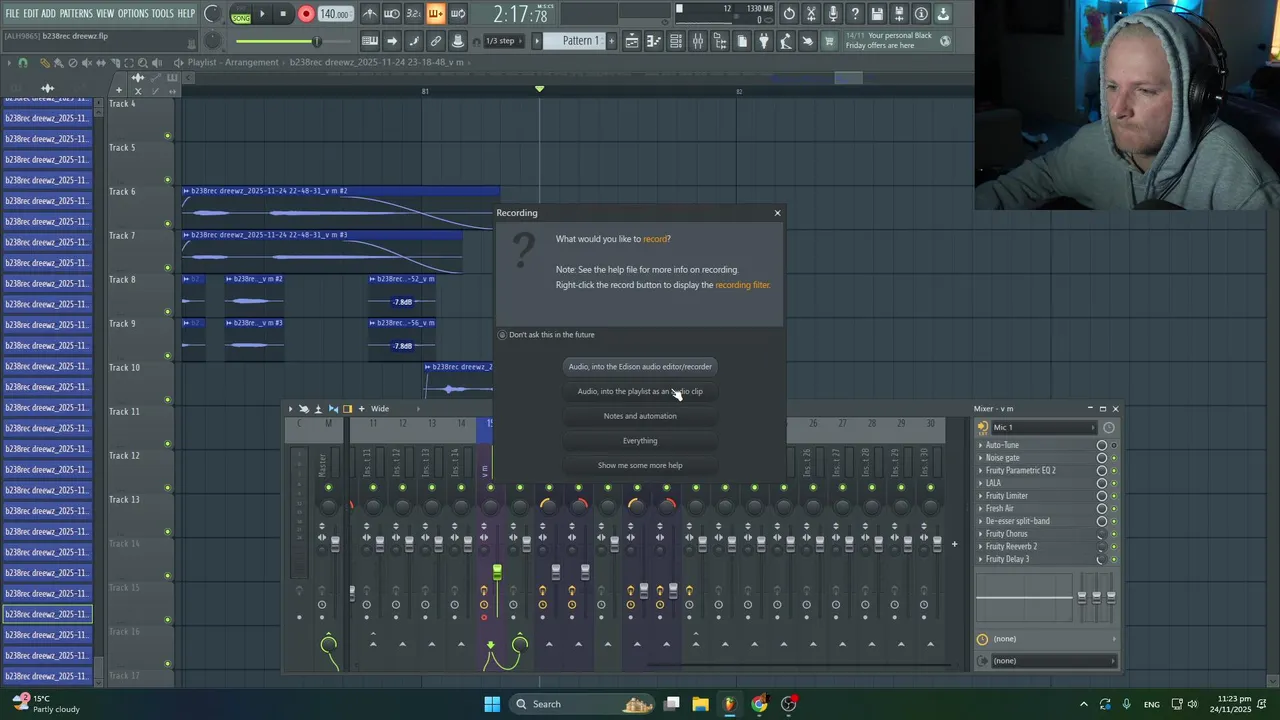
Task: Open the Undo history icon
Action: (790, 14)
